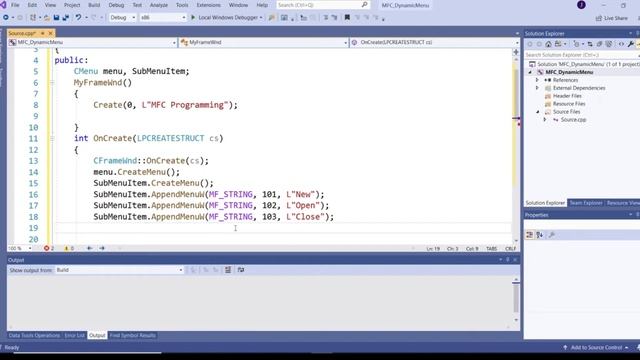Select the Solution 'MFC_DynamicMenu' node
640x360 pixels.
tap(584, 64)
